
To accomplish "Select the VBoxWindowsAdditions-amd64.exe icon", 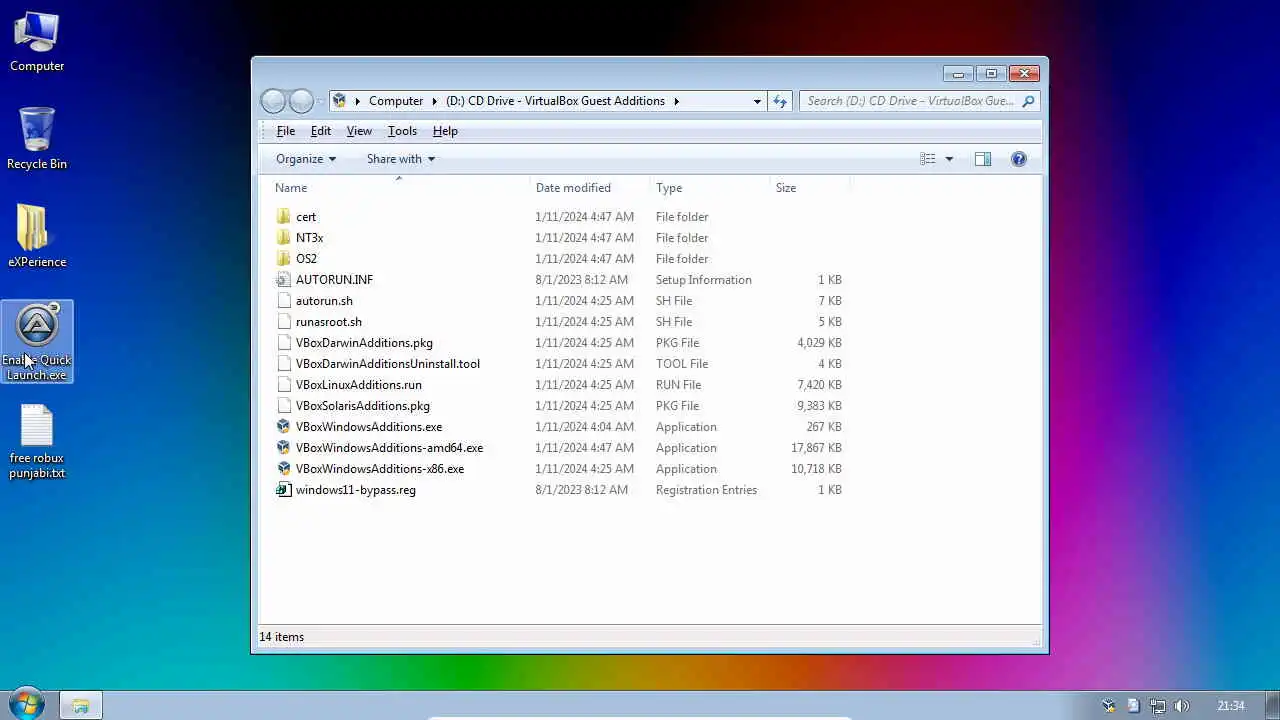I will pos(284,448).
